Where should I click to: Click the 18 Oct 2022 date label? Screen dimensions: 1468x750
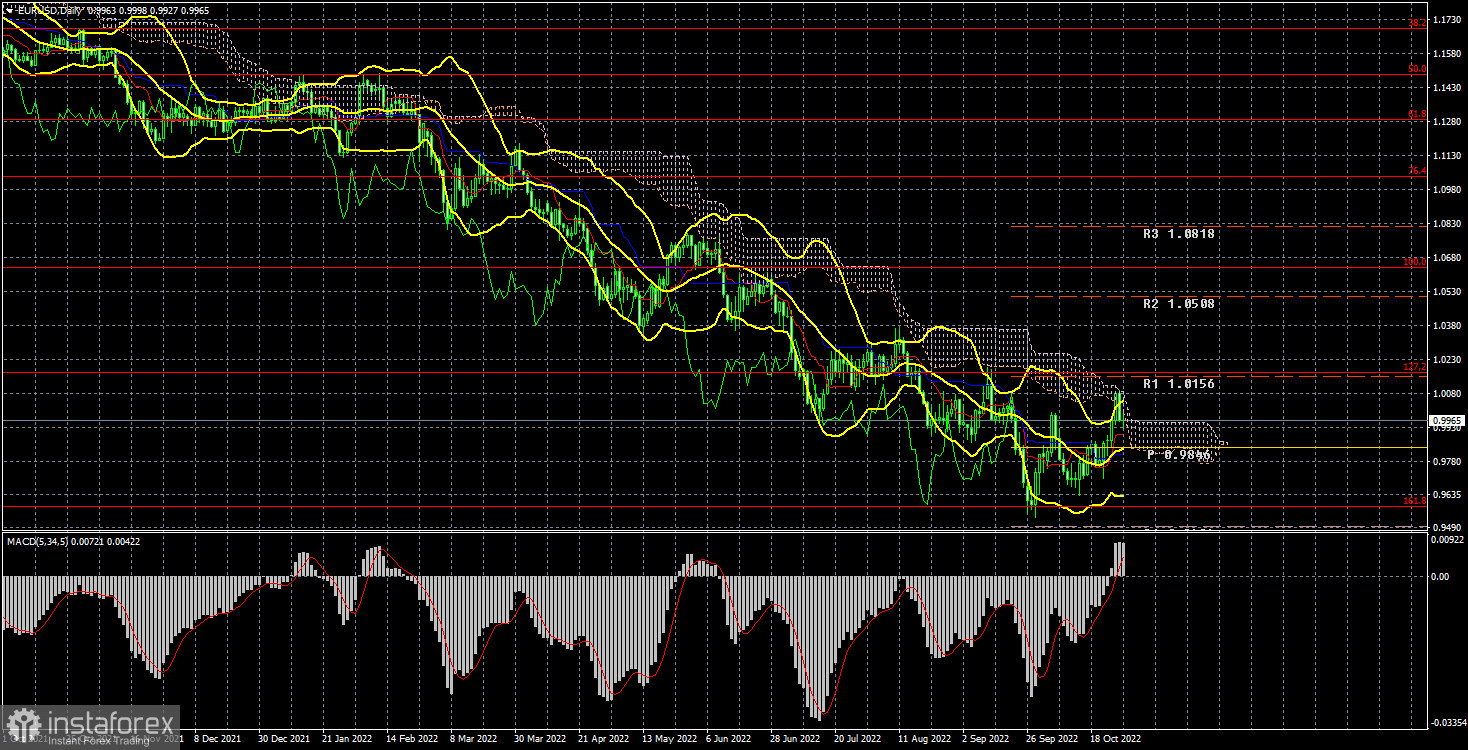[1116, 739]
